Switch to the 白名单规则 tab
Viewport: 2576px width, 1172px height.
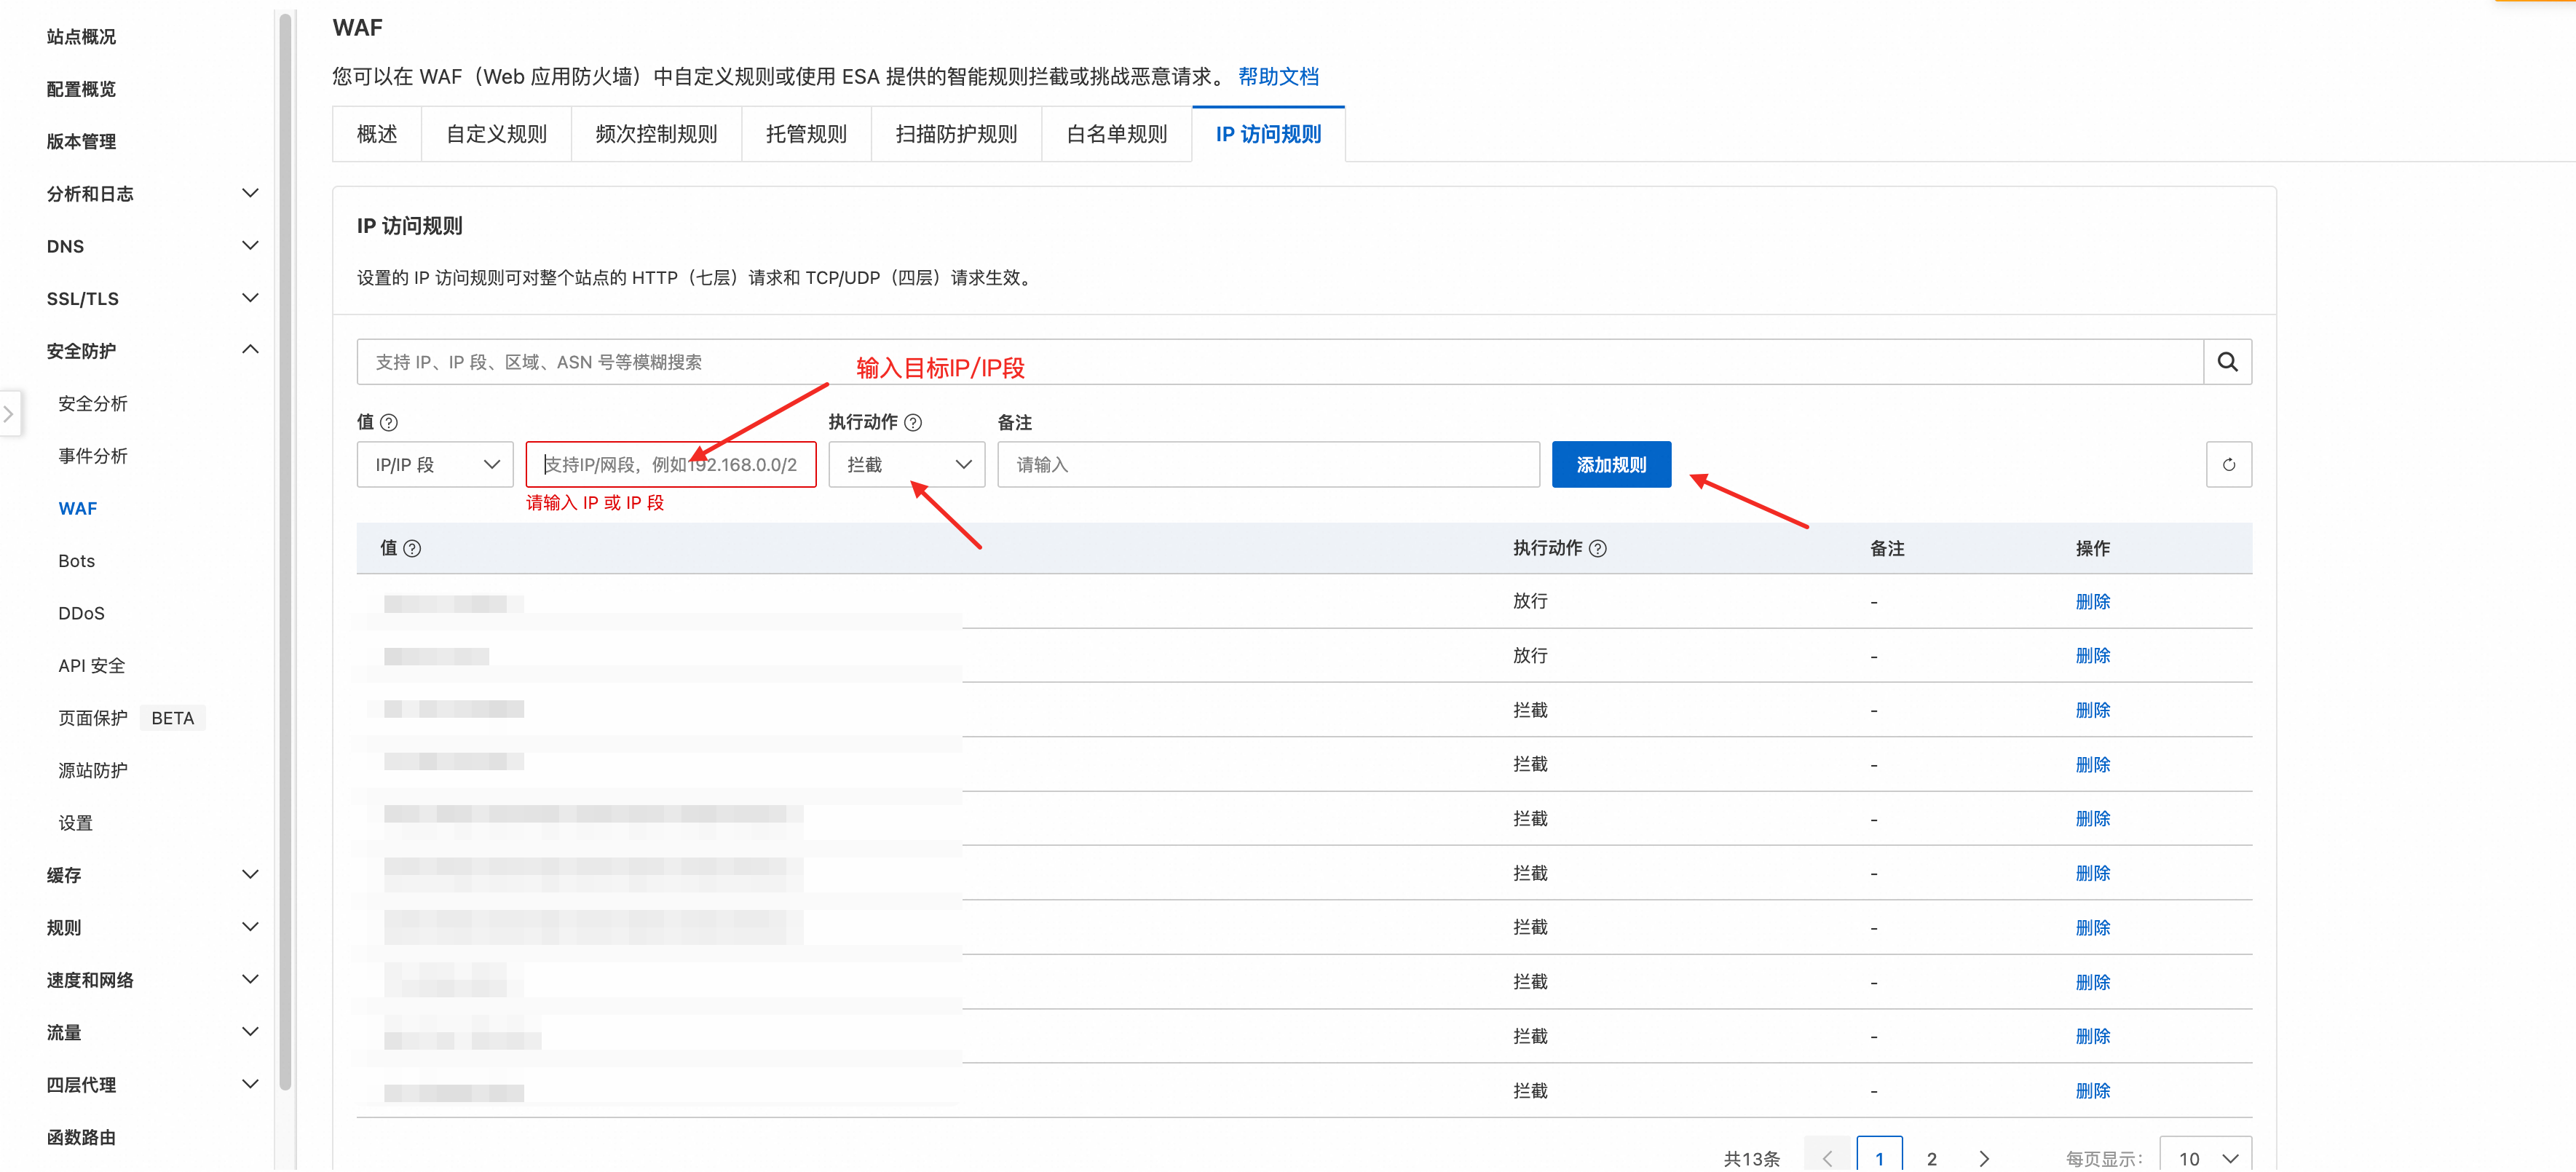click(x=1116, y=134)
